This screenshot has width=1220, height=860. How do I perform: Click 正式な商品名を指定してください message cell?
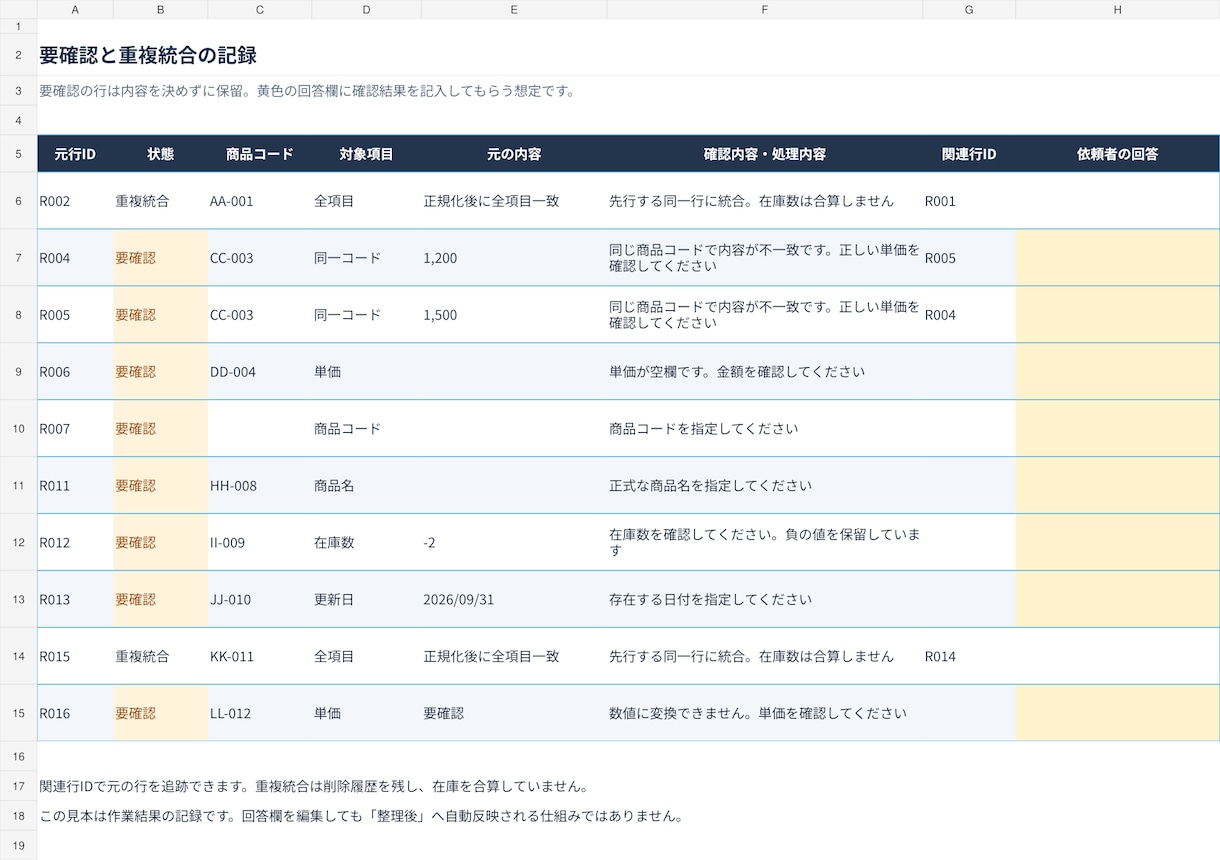764,486
